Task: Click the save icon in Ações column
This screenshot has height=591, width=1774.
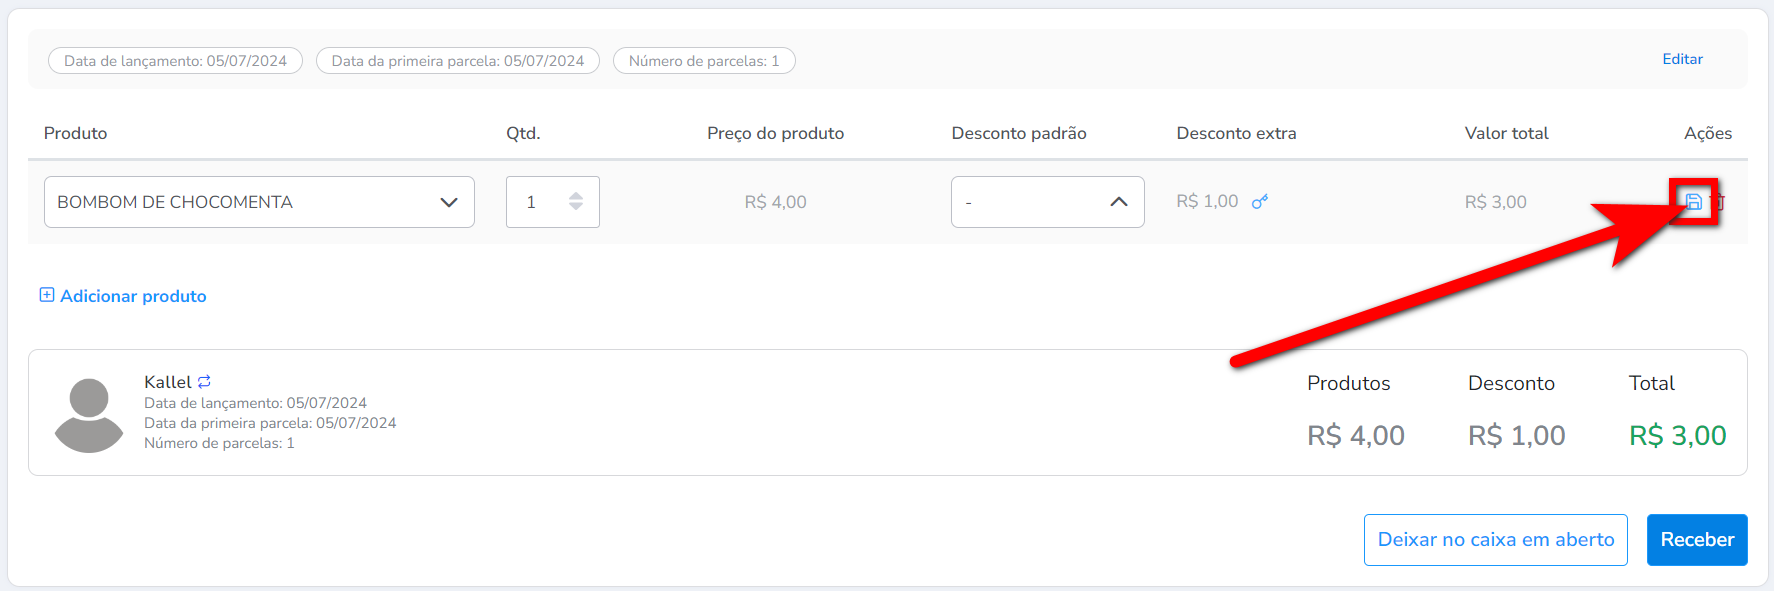Action: pos(1693,202)
